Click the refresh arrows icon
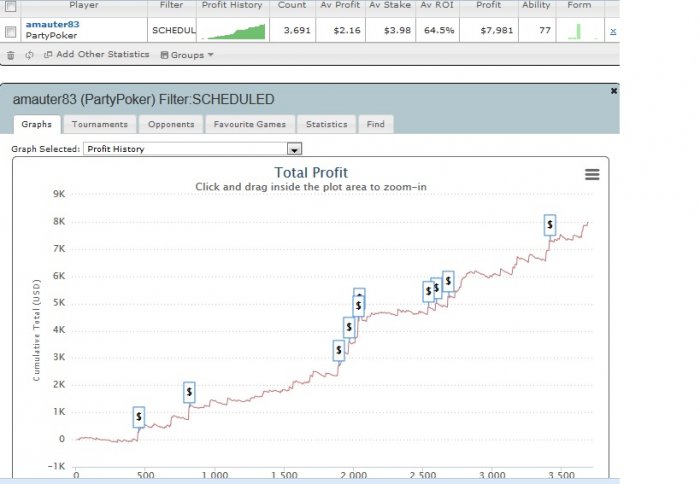 pyautogui.click(x=29, y=55)
